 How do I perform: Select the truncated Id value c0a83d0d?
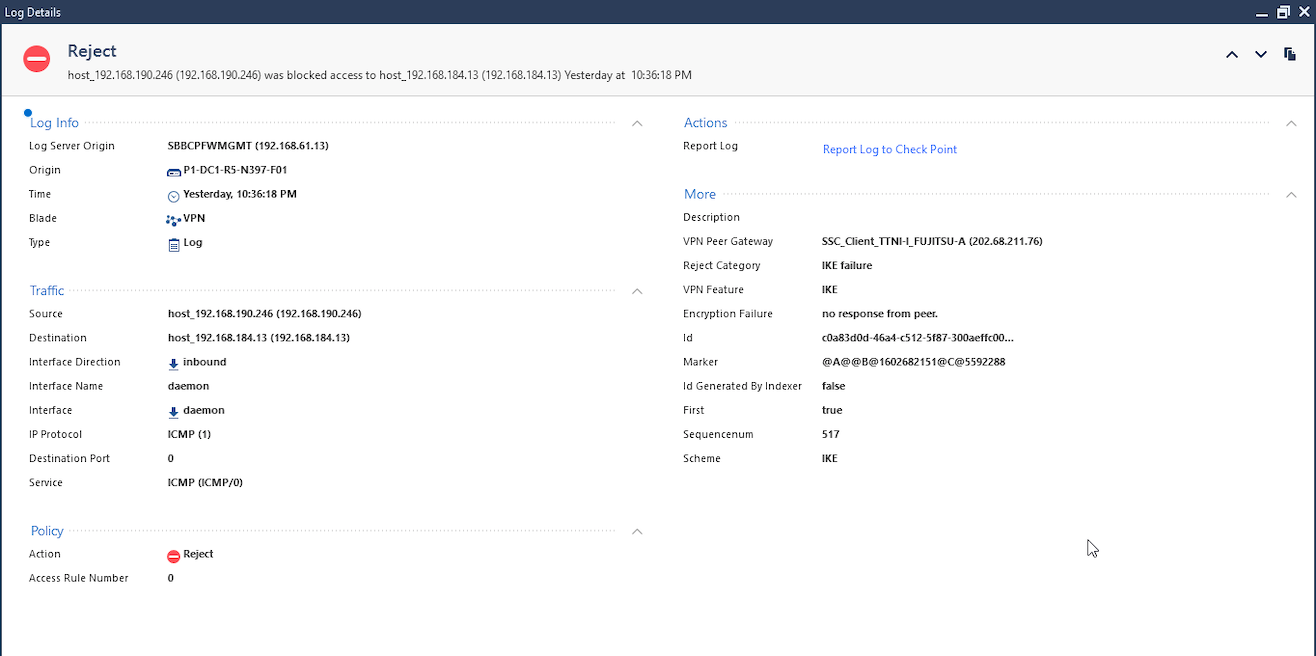click(x=917, y=338)
